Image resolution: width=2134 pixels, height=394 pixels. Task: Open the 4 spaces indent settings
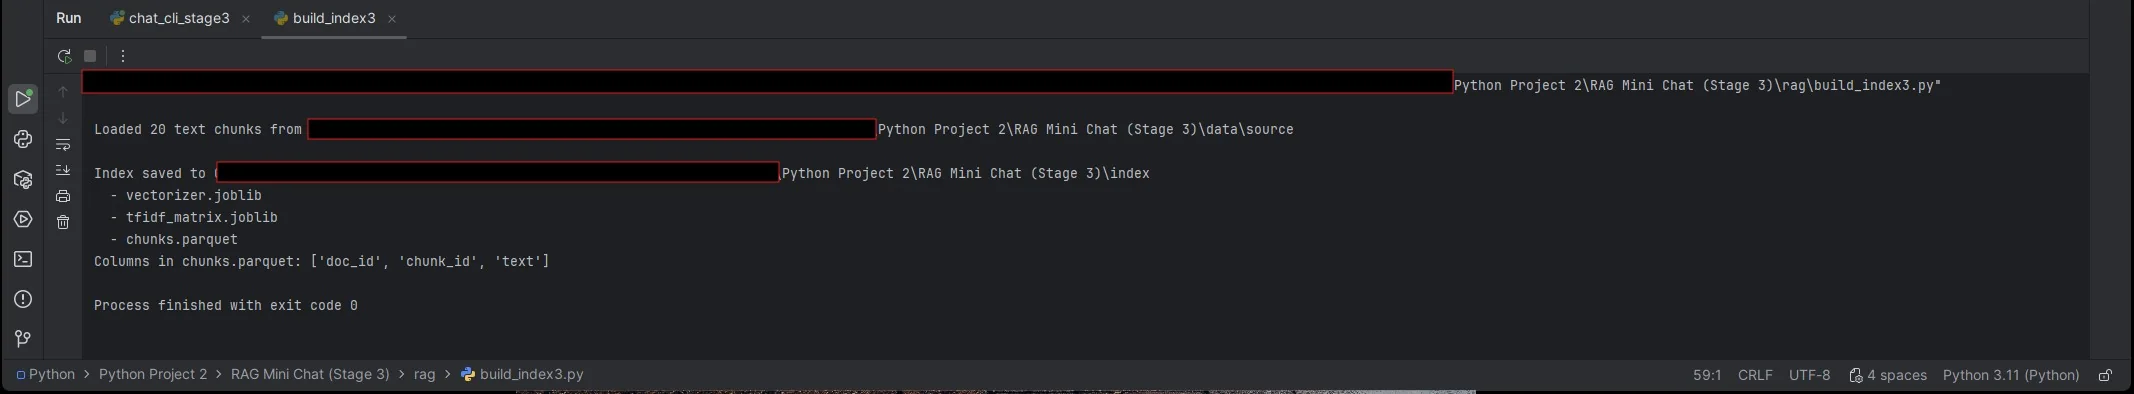coord(1888,375)
